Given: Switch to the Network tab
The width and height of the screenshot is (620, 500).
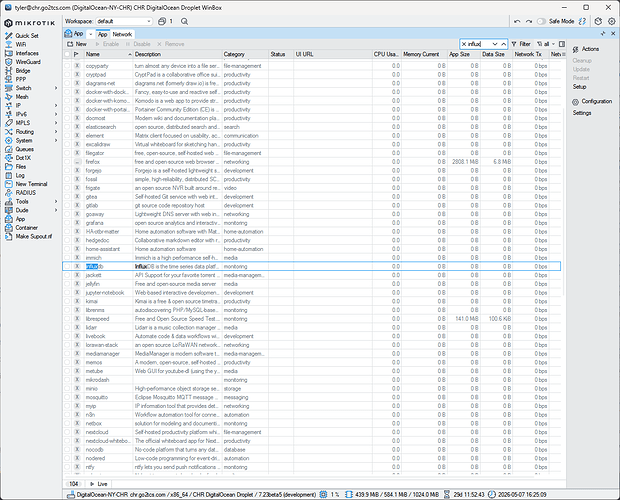Looking at the screenshot, I should tap(122, 34).
